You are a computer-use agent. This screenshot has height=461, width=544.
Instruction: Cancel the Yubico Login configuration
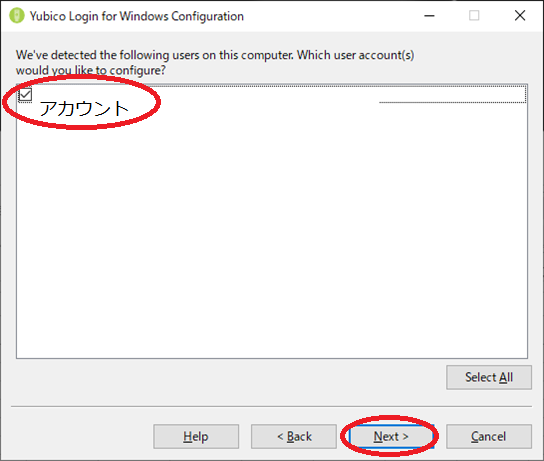point(489,436)
